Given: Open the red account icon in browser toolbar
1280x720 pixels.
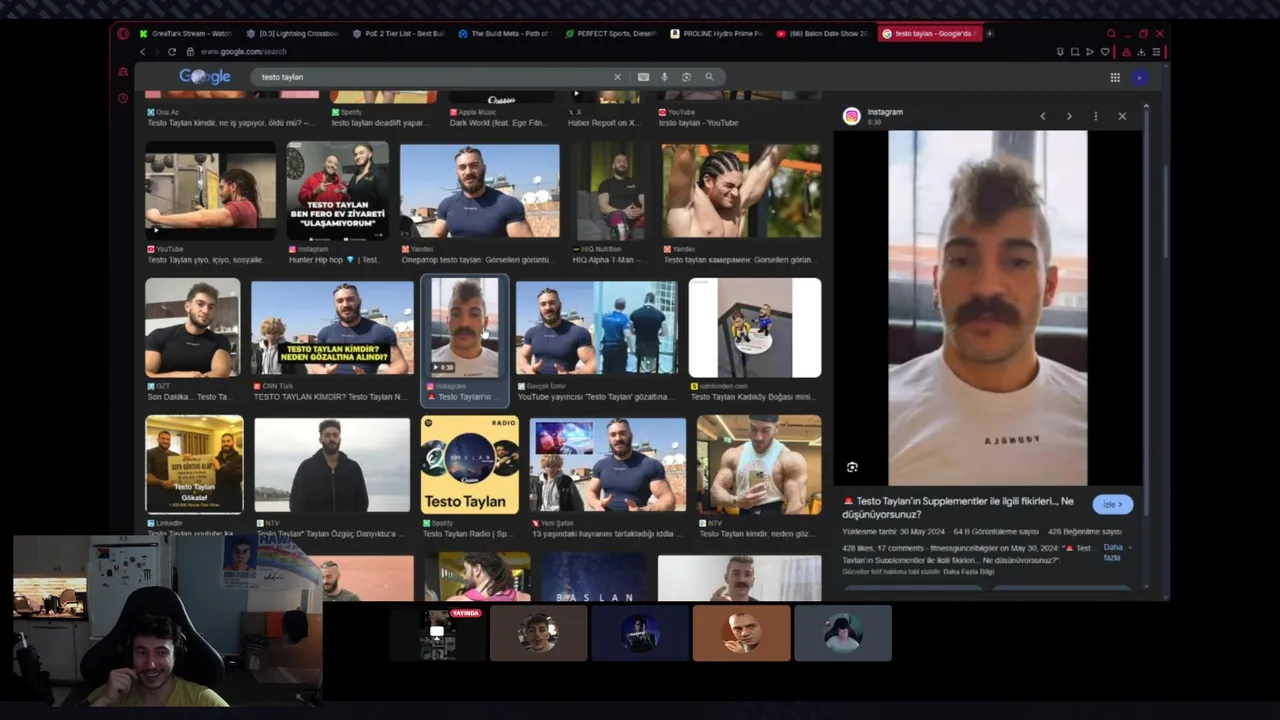Looking at the screenshot, I should (1127, 52).
